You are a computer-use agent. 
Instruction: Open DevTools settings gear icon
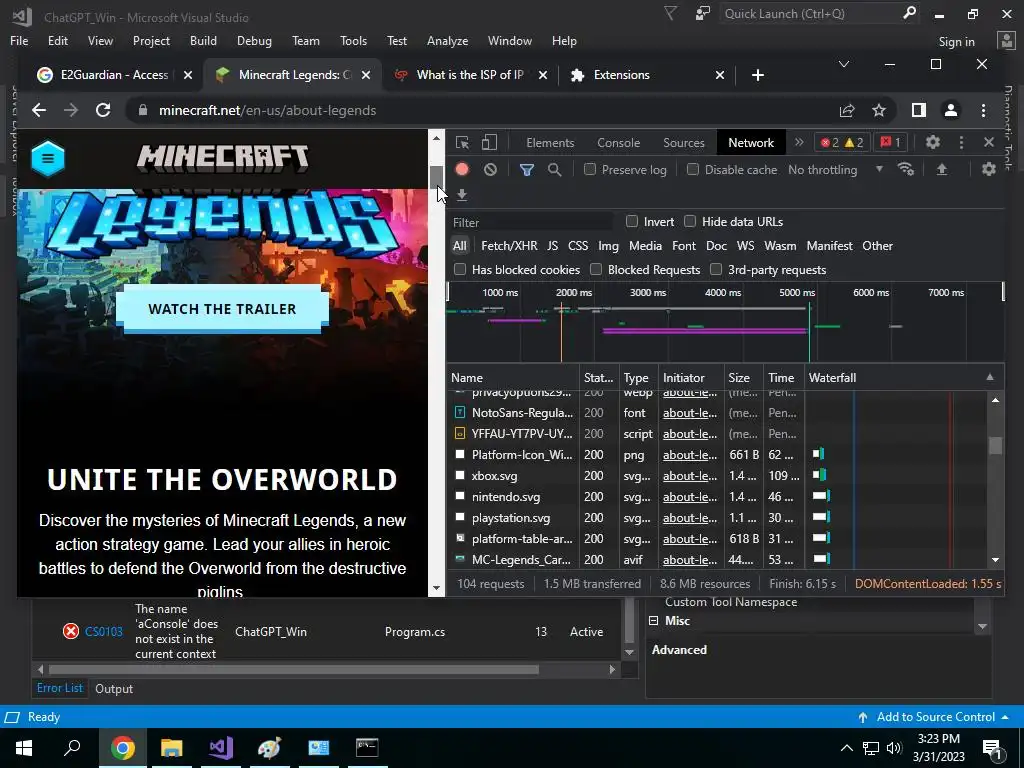click(933, 142)
